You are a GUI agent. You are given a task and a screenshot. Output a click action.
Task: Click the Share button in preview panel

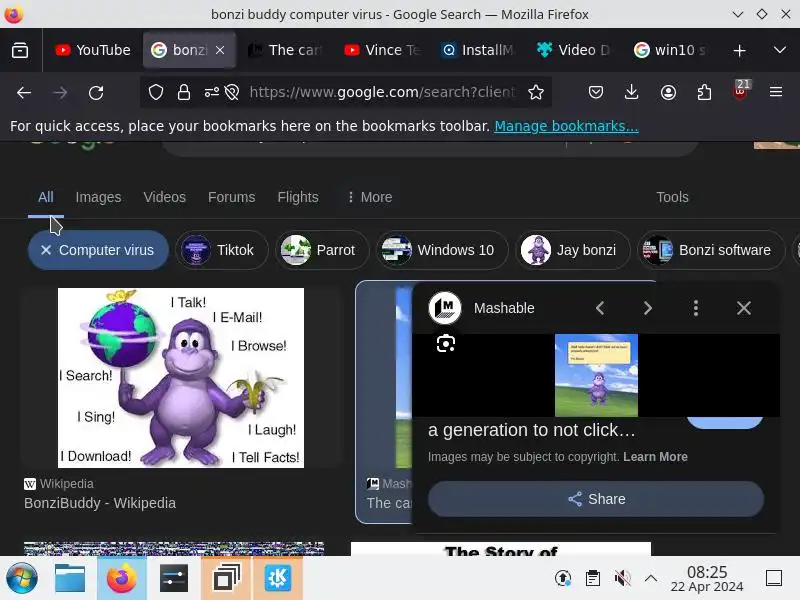coord(596,498)
